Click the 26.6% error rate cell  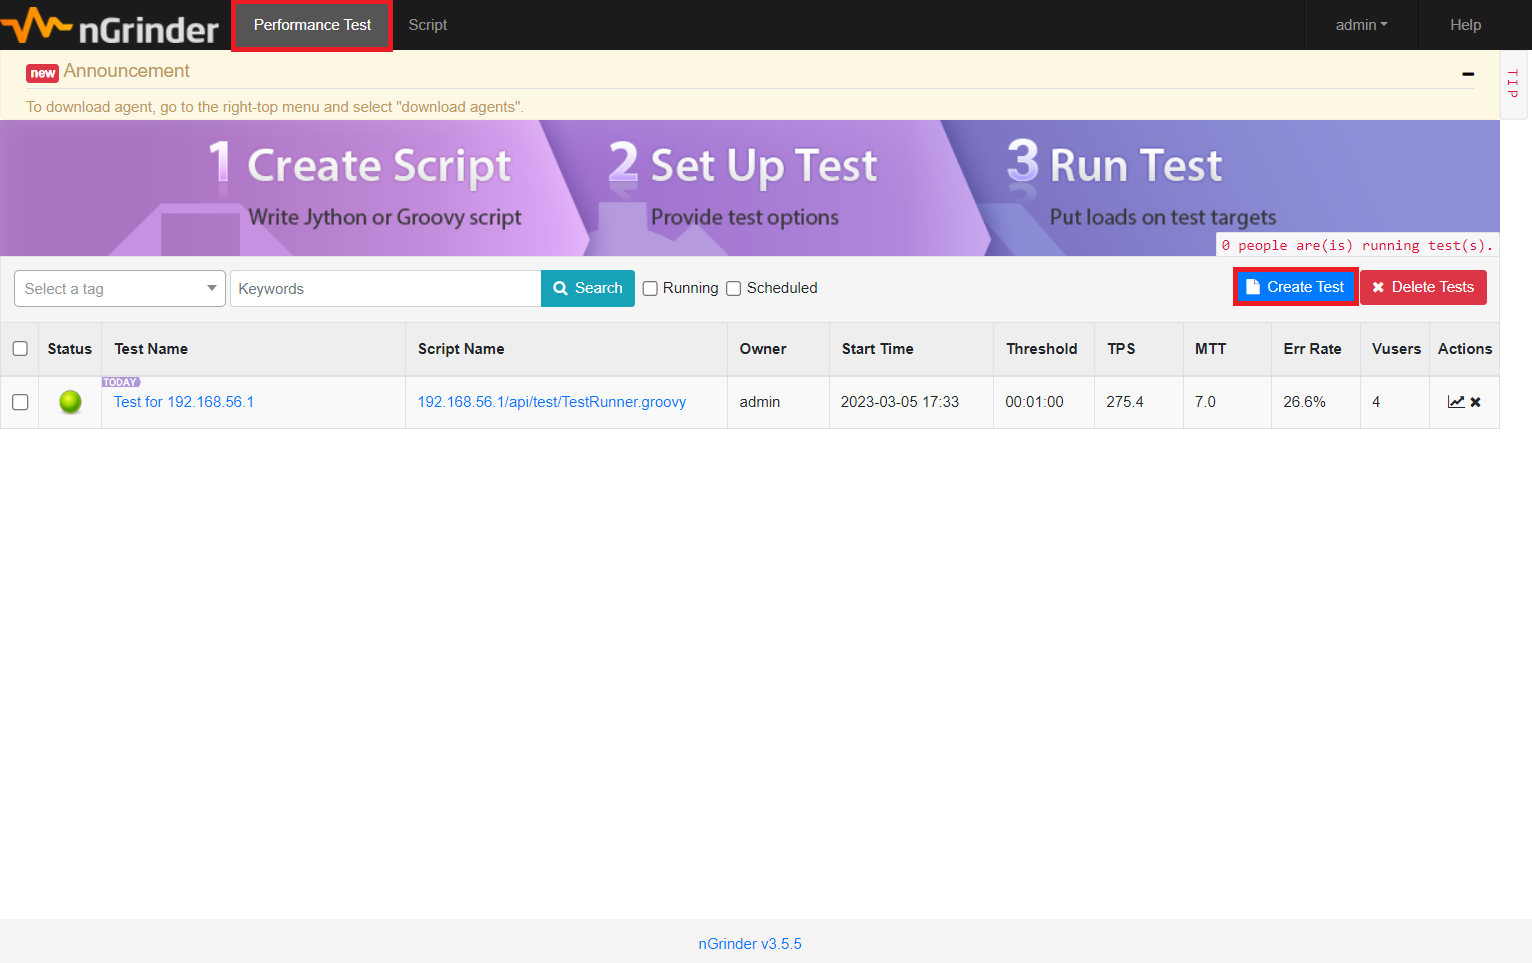coord(1304,402)
